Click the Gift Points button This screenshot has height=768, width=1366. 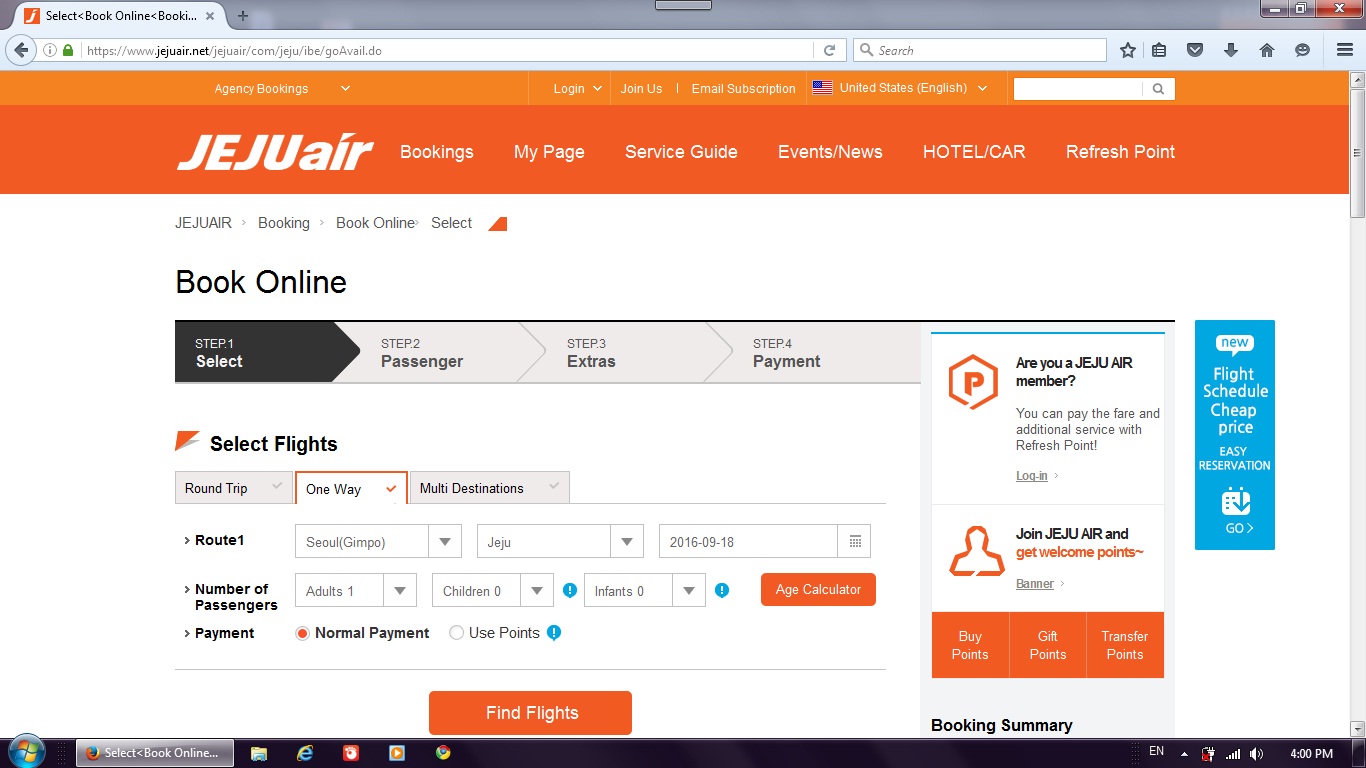1048,645
